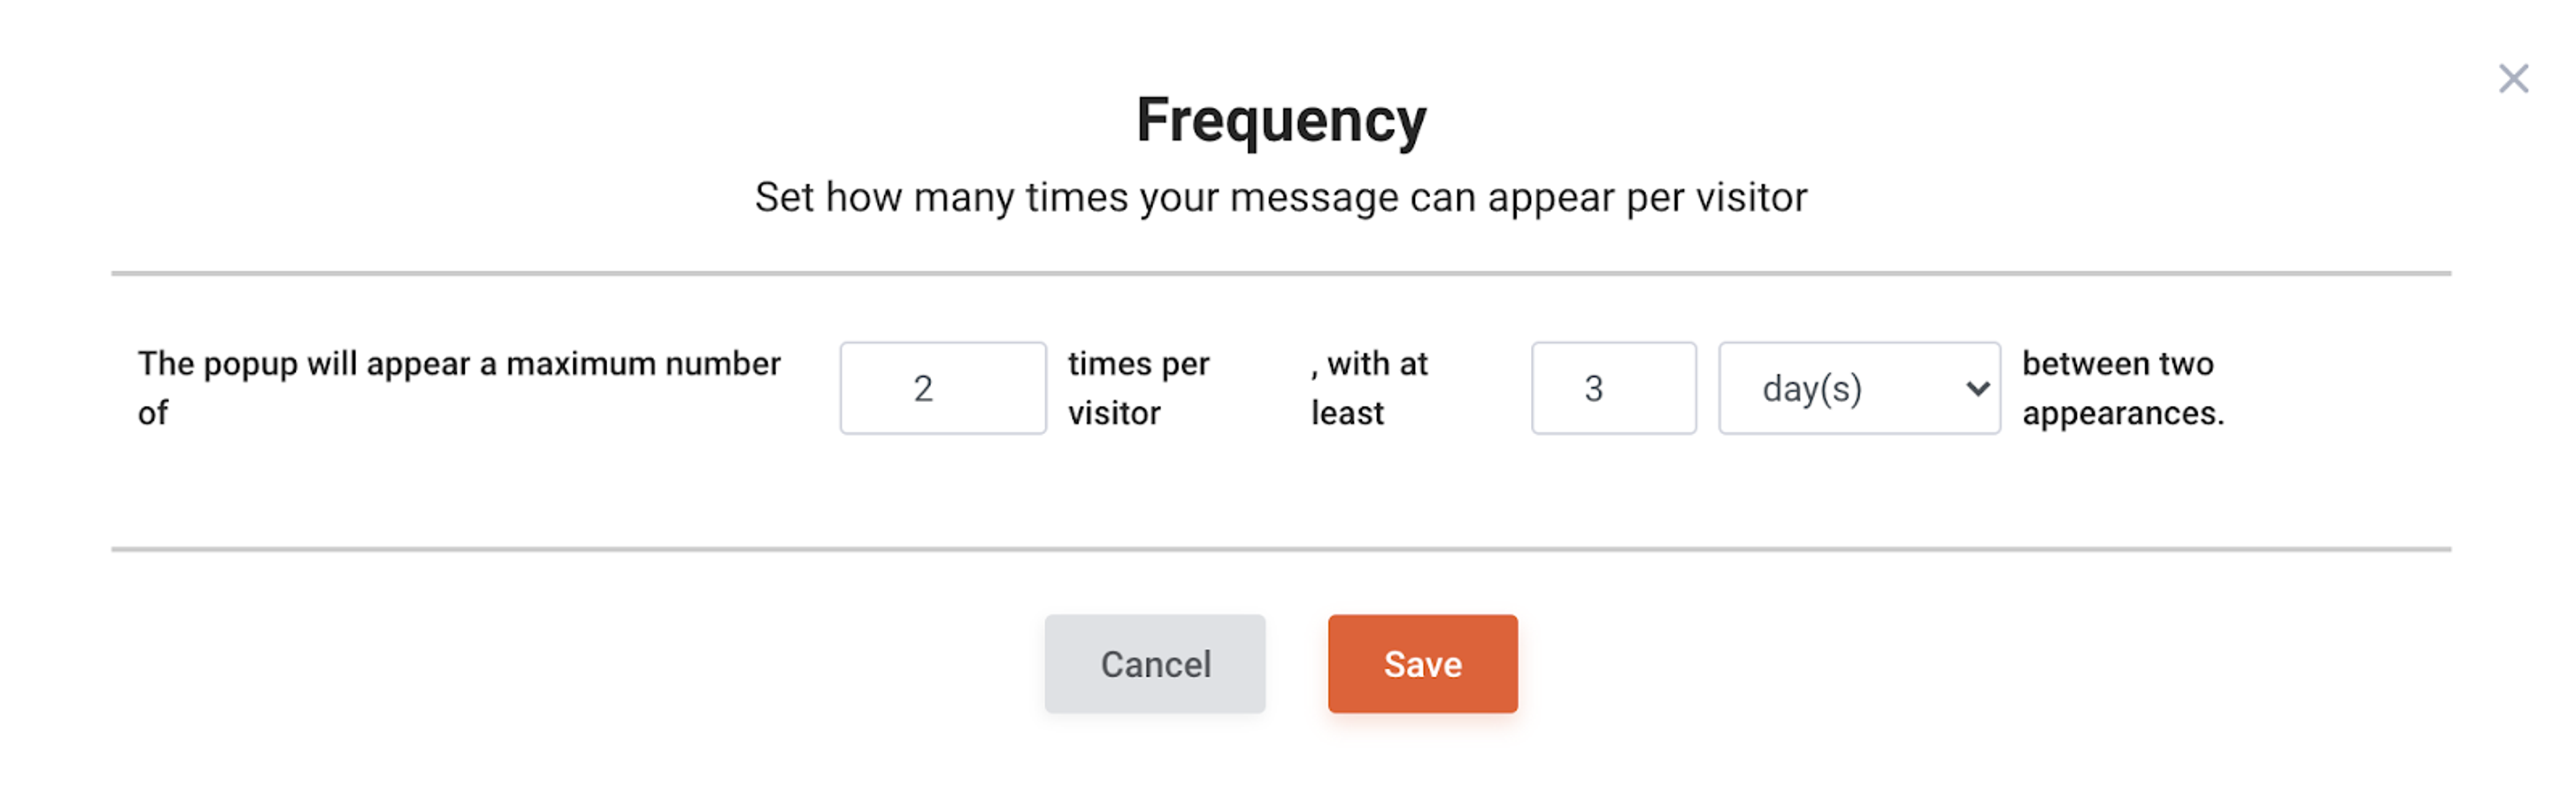Image resolution: width=2576 pixels, height=812 pixels.
Task: Click the dismiss X in the top corner
Action: (x=2513, y=77)
